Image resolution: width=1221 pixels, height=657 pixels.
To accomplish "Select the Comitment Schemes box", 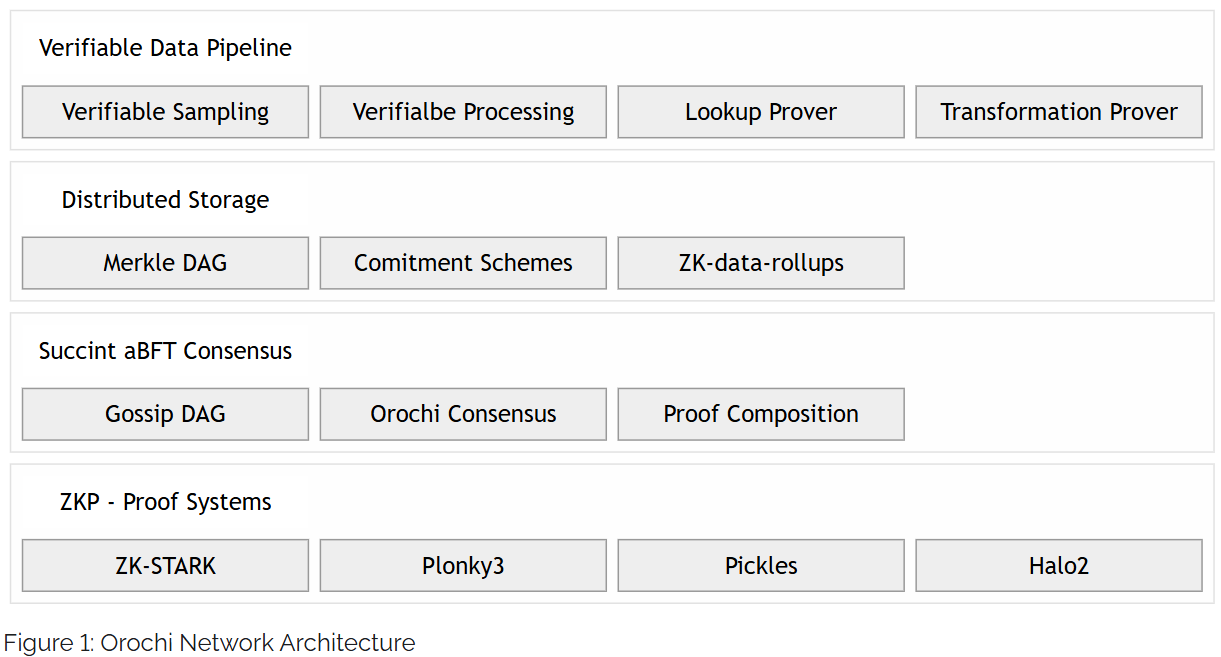I will pyautogui.click(x=463, y=263).
